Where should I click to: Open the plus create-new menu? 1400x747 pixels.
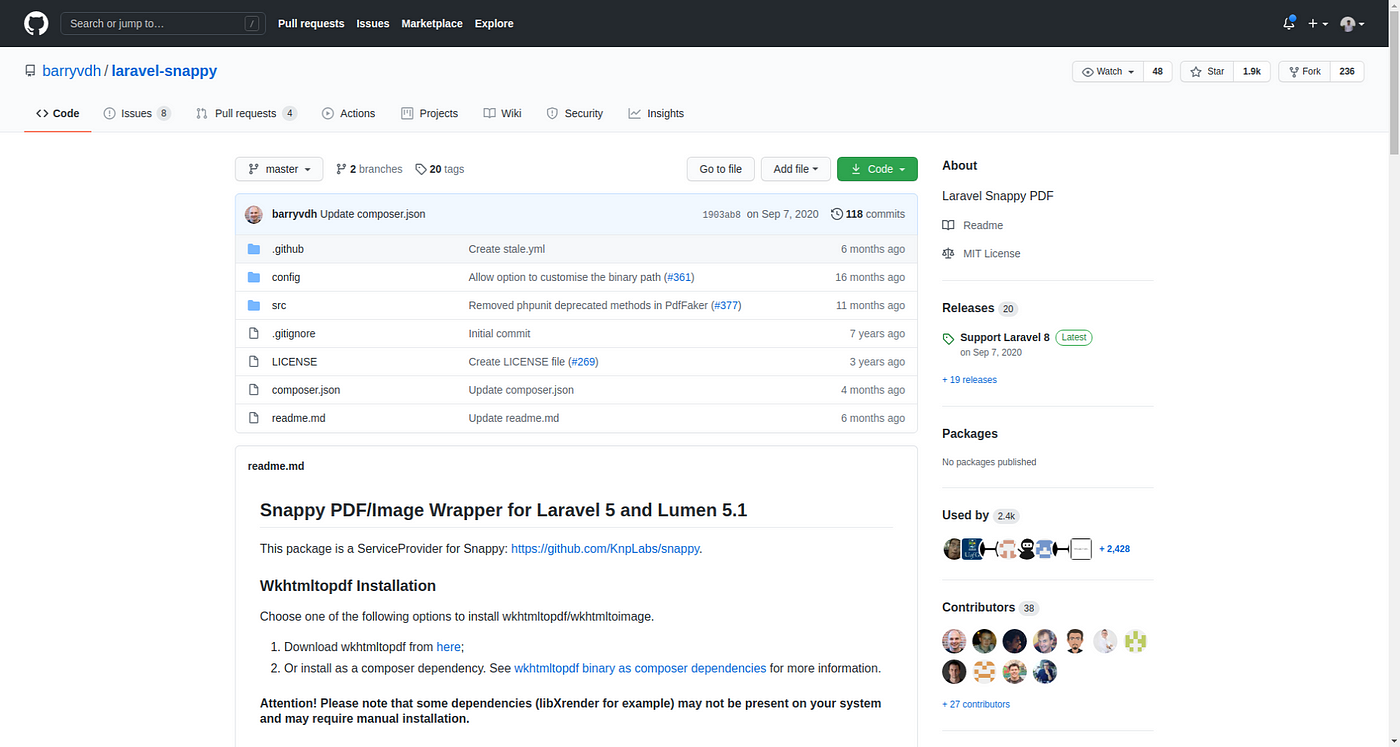click(1318, 23)
